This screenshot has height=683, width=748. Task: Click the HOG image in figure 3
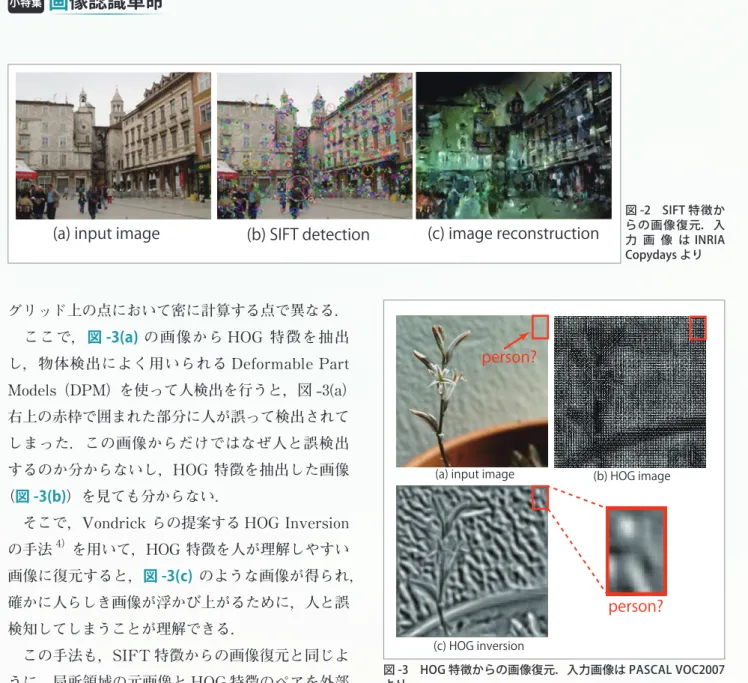click(x=630, y=391)
